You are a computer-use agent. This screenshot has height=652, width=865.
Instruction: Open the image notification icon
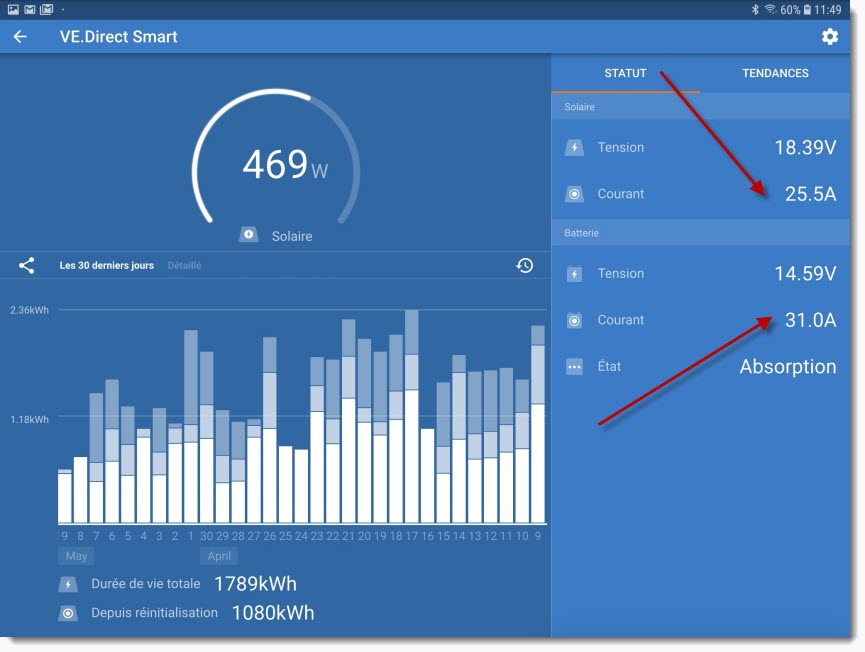[x=13, y=9]
